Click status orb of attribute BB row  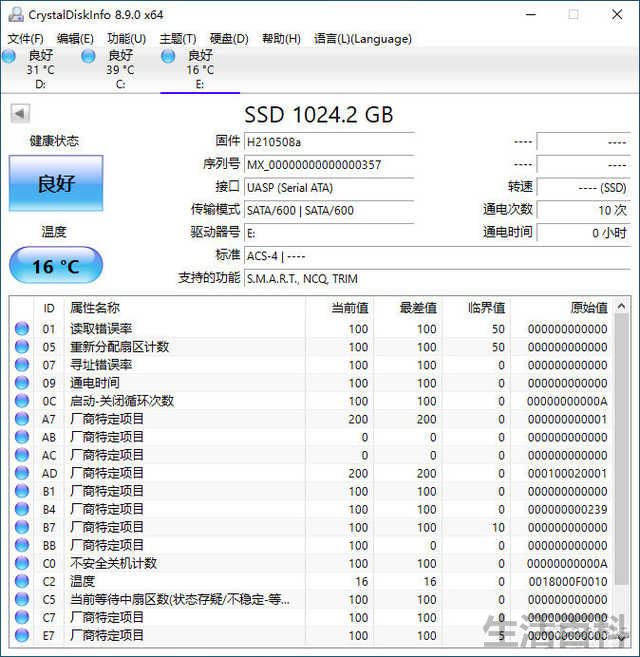click(x=22, y=545)
